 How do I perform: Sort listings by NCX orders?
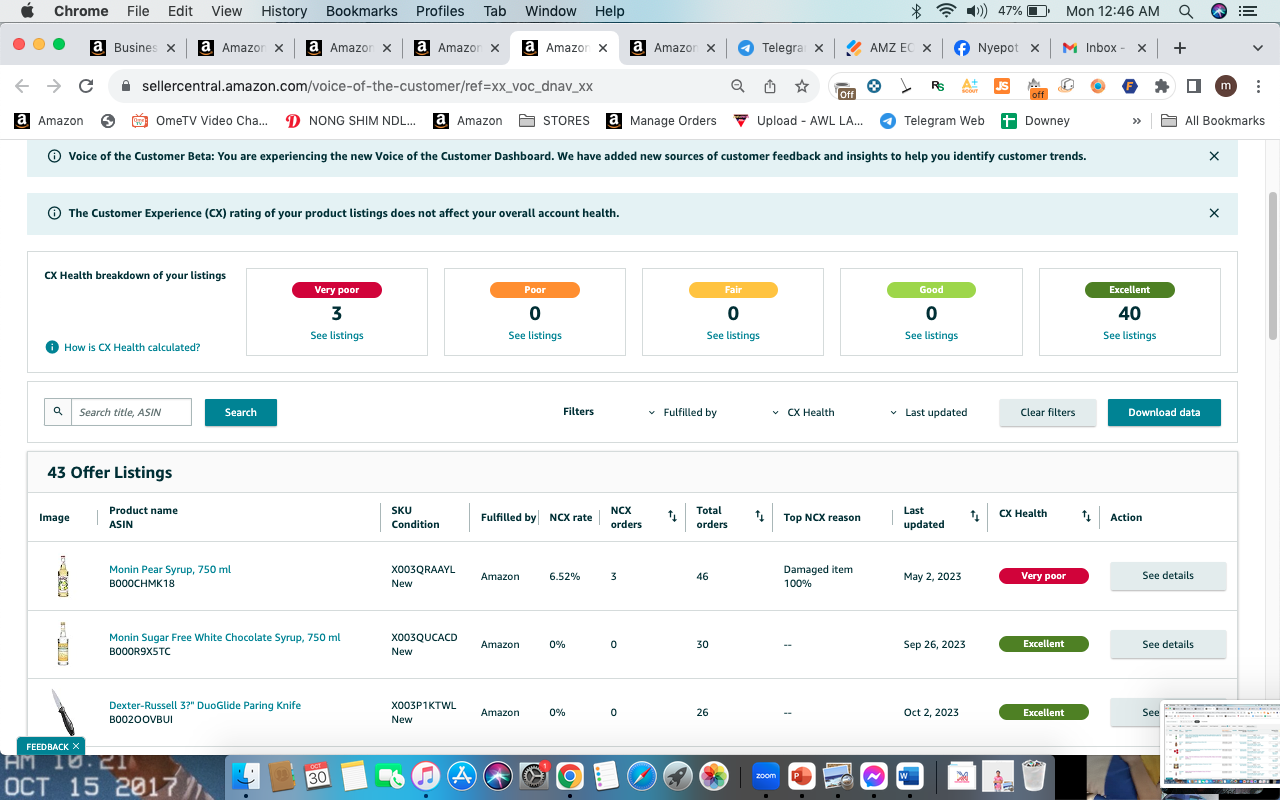pyautogui.click(x=673, y=517)
